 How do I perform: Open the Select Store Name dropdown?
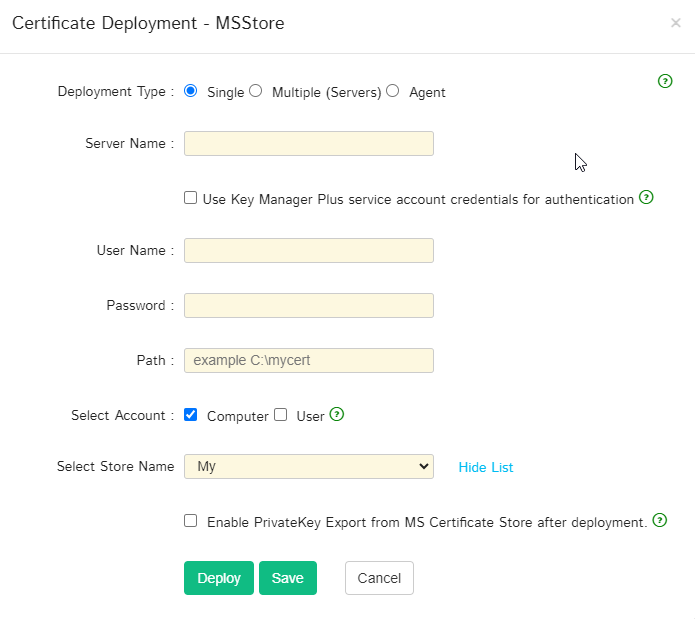click(x=308, y=466)
